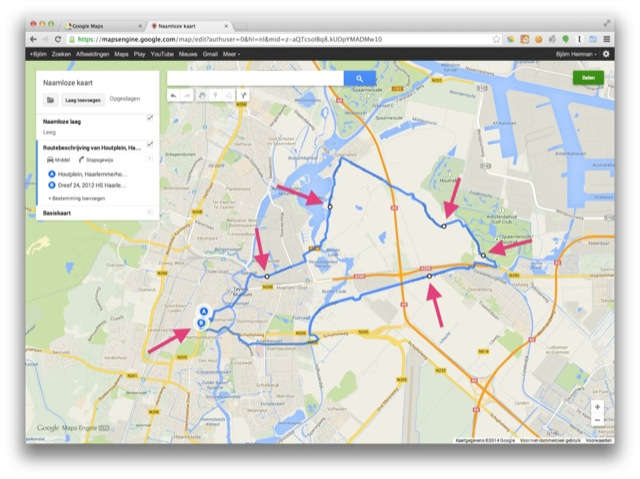Select the hand pan tool

[x=202, y=95]
